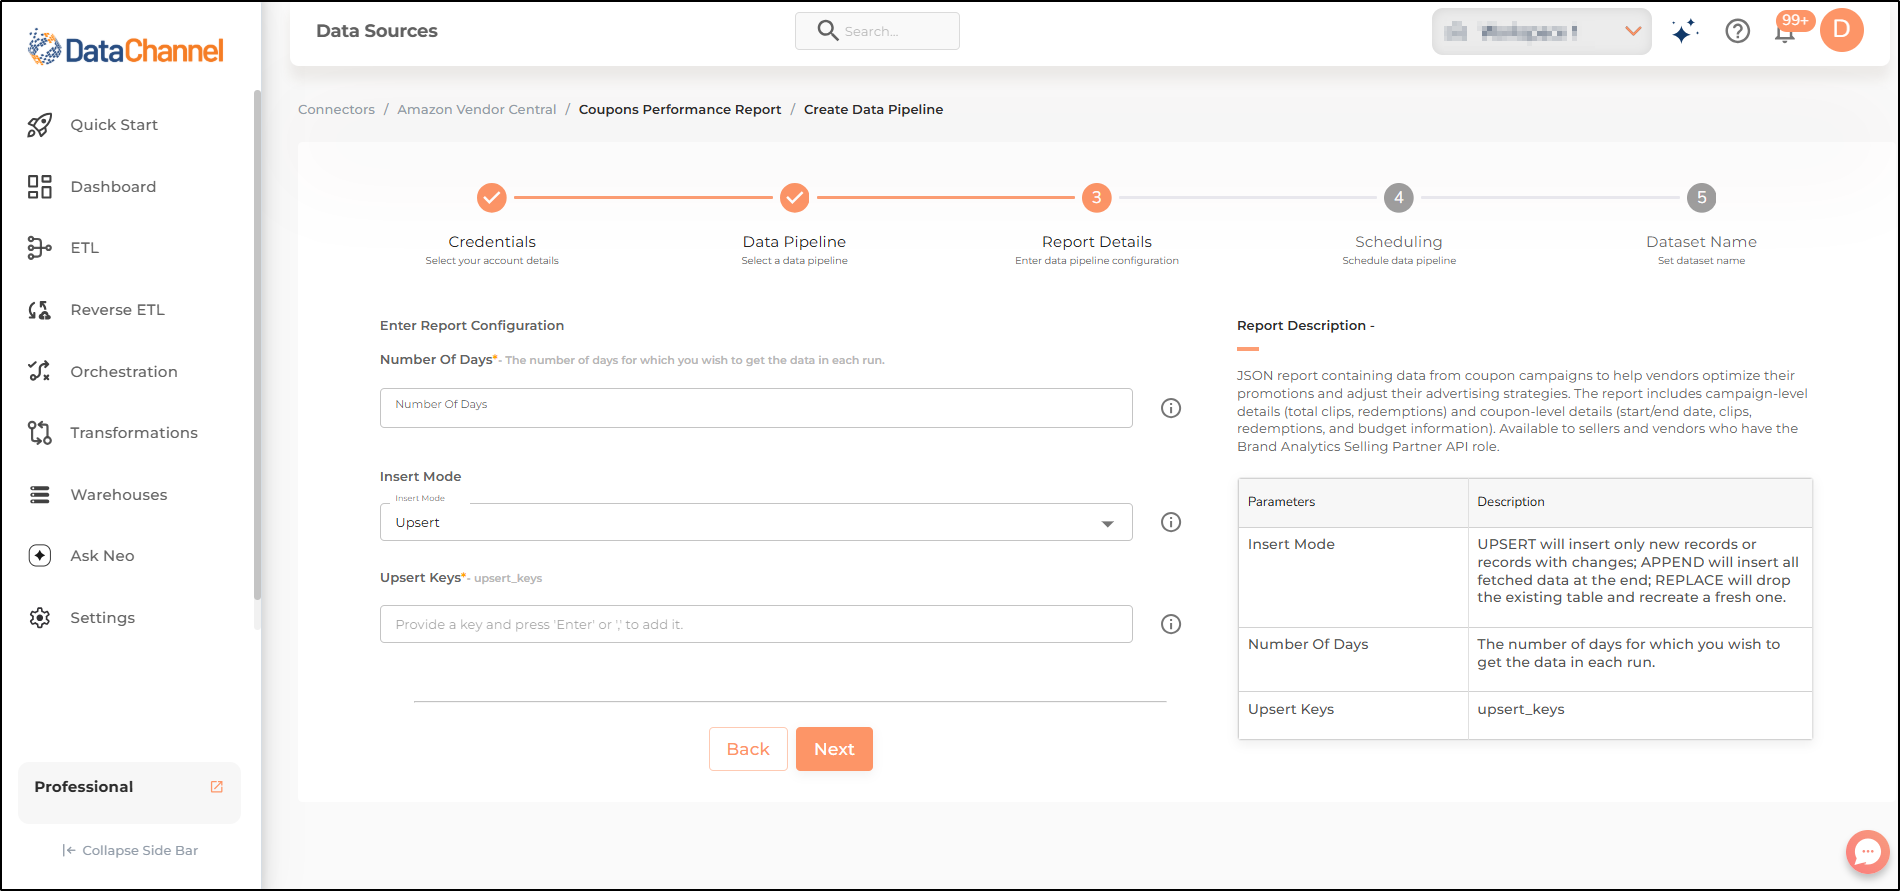
Task: Click 'Enter Report Configuration' heading
Action: 472,326
